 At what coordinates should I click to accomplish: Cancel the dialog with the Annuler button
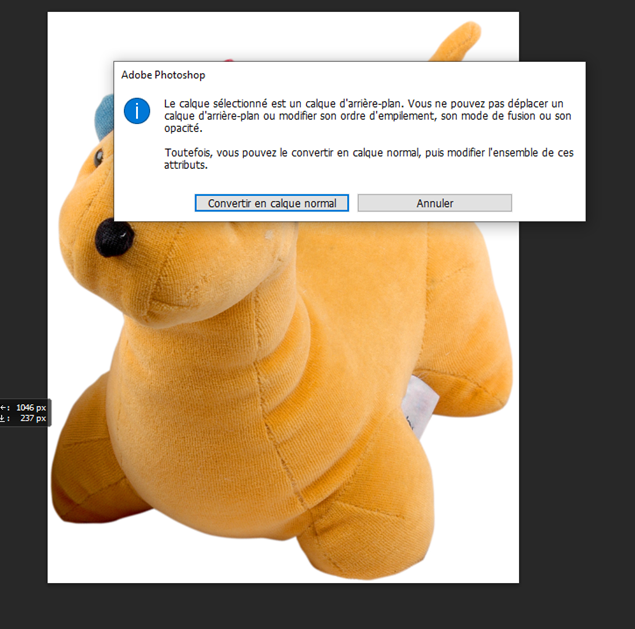click(x=435, y=203)
